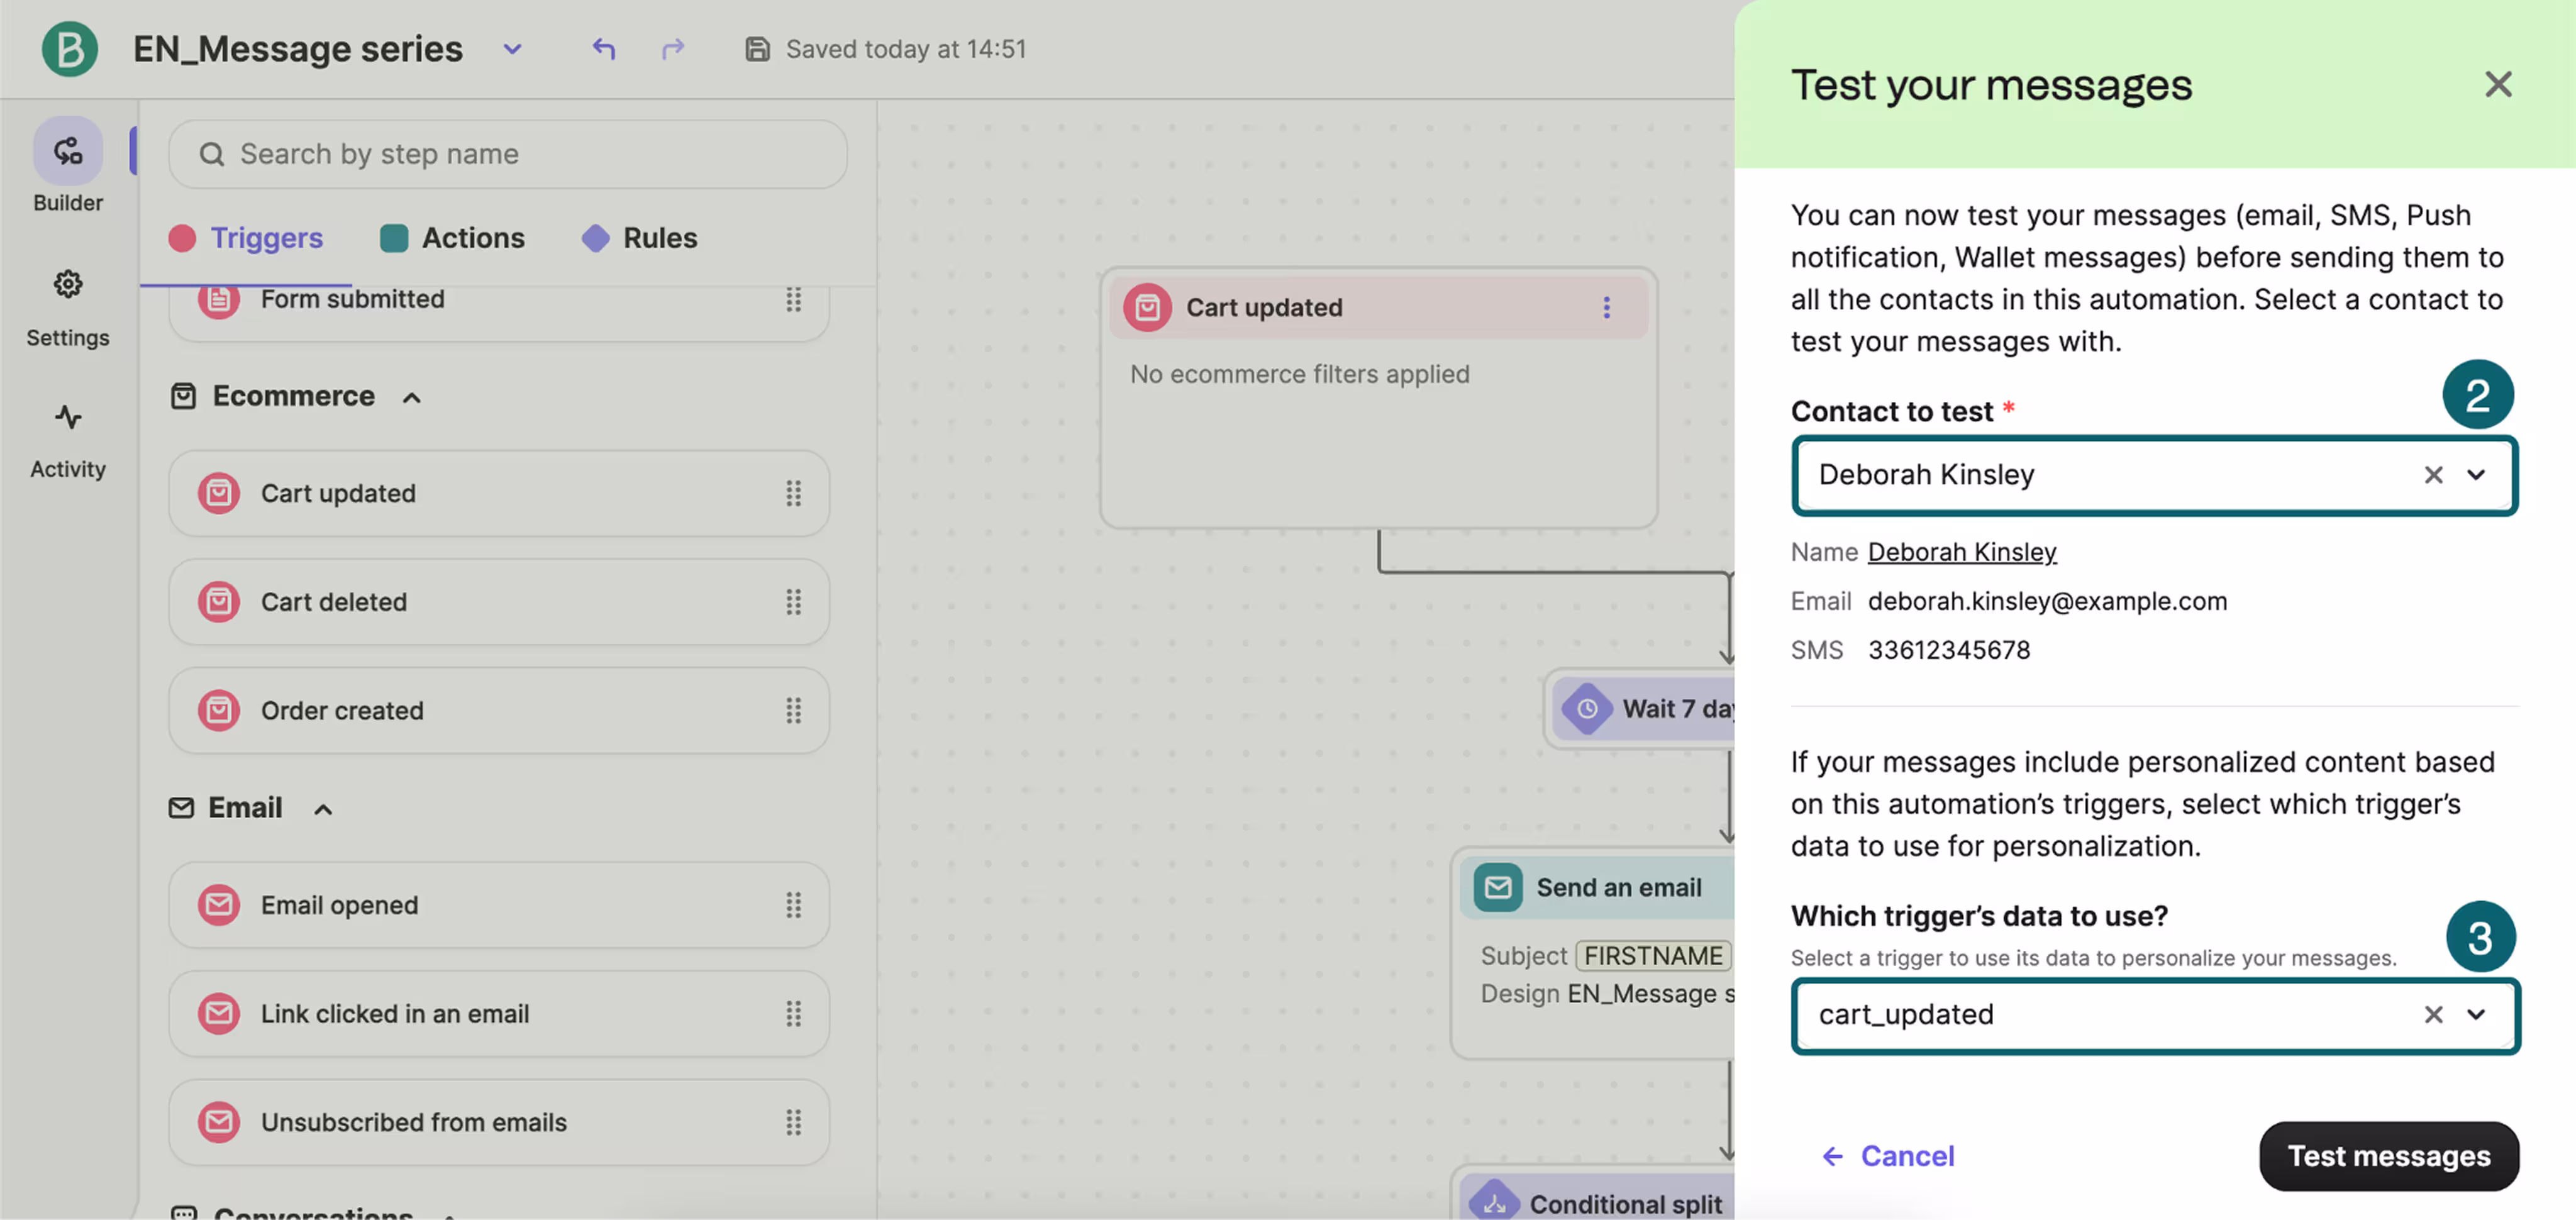The width and height of the screenshot is (2576, 1220).
Task: Select the Cart updated node on canvas
Action: coord(1378,398)
